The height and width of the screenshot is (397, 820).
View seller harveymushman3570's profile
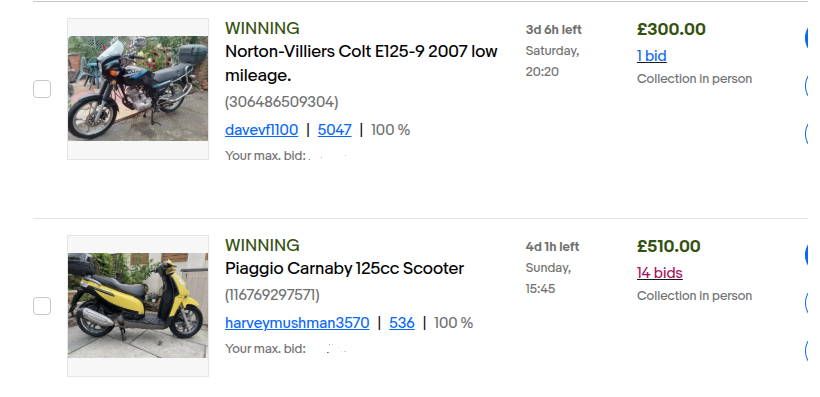(x=297, y=323)
